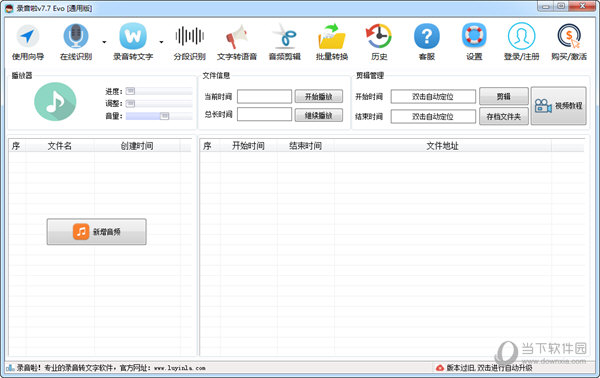Open 分段识别 segment recognition
The height and width of the screenshot is (378, 600).
[189, 42]
